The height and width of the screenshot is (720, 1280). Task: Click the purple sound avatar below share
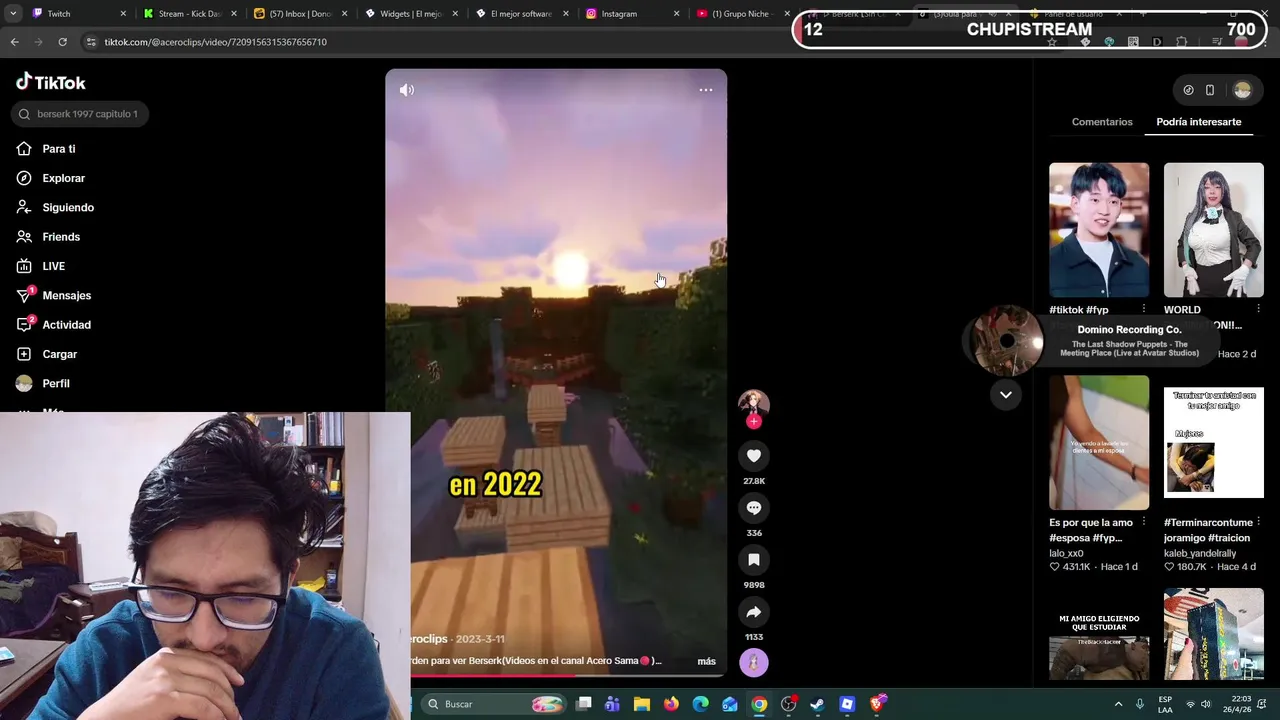point(754,662)
